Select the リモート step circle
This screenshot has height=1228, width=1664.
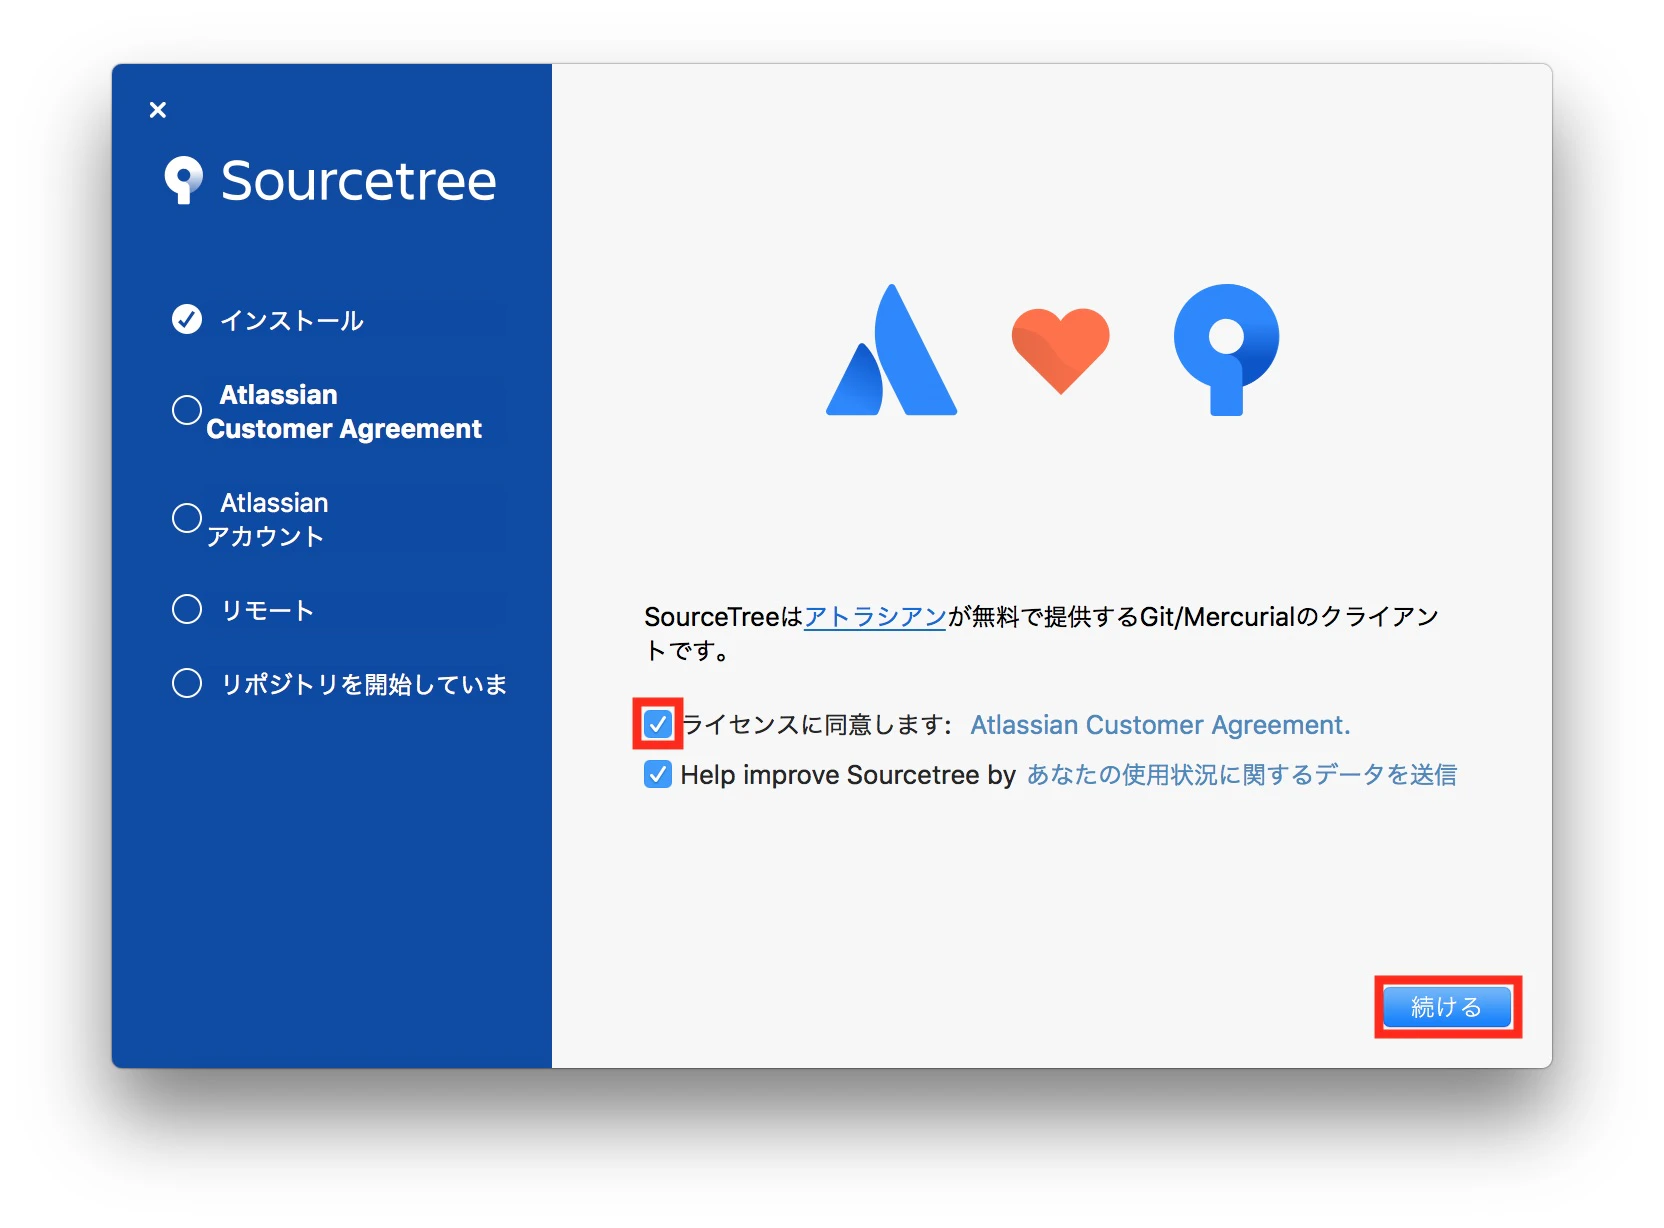click(x=187, y=609)
